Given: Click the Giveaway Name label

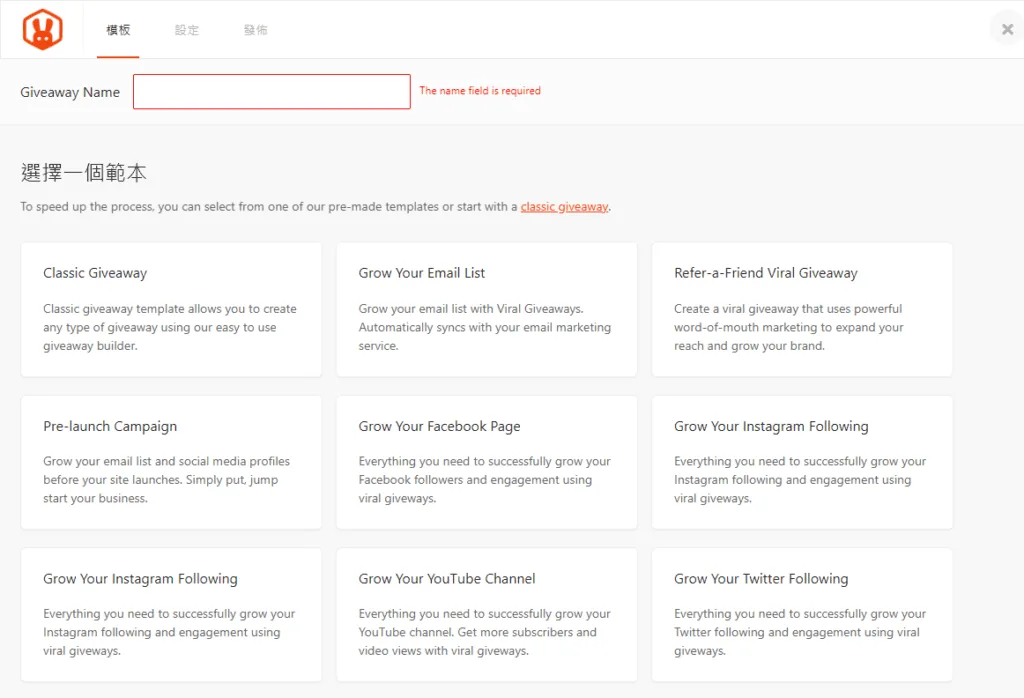Looking at the screenshot, I should pos(70,92).
